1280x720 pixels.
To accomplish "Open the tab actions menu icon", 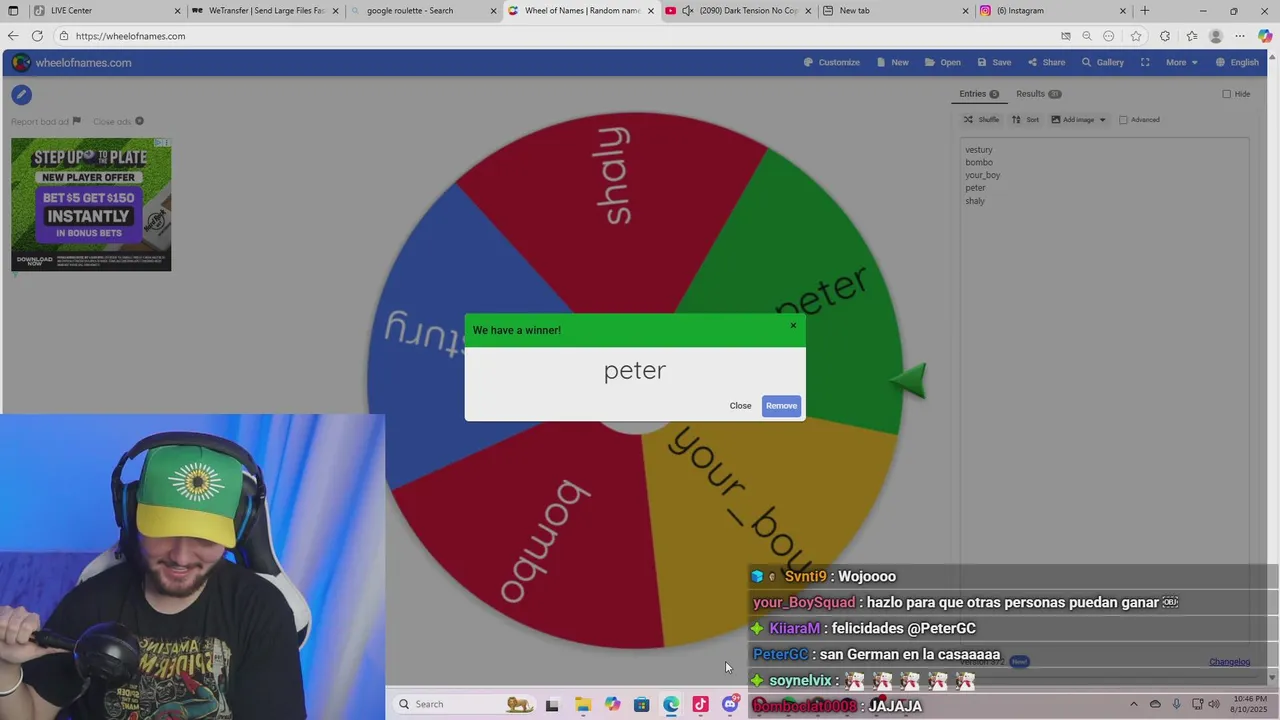I will 13,11.
